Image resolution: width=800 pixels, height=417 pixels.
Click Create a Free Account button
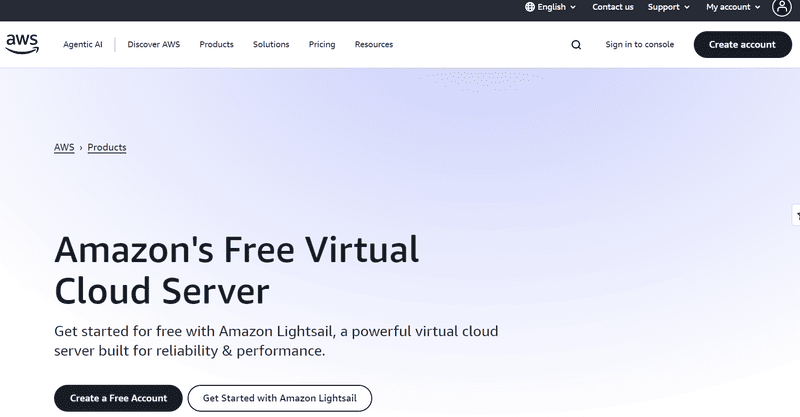coord(118,398)
